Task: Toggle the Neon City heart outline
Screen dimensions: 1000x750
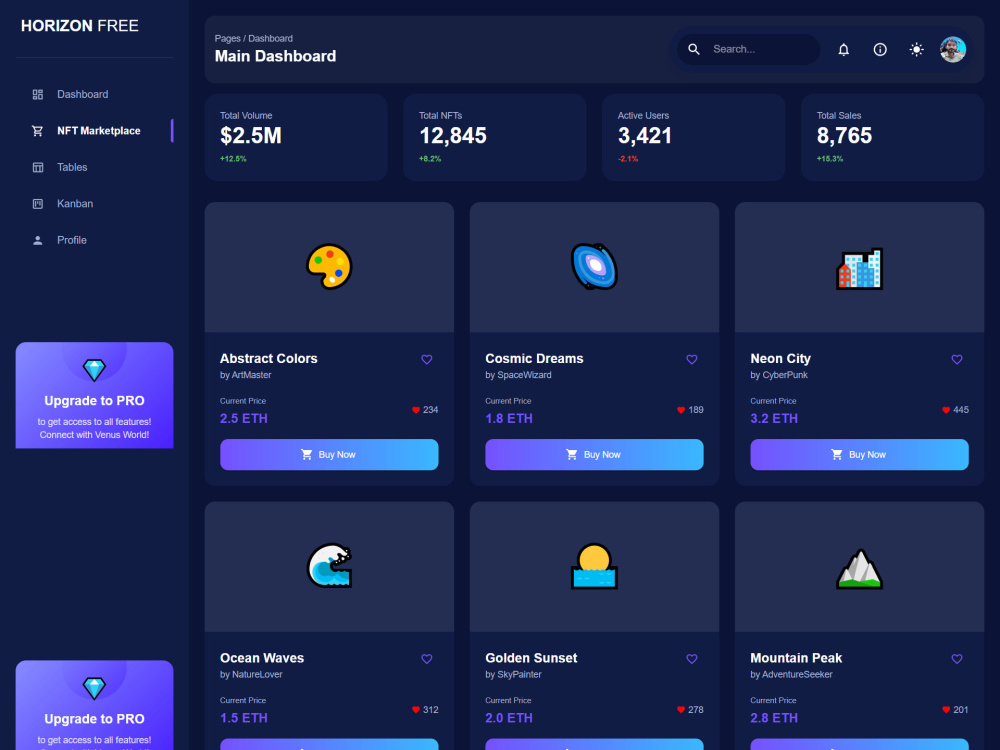Action: point(957,359)
